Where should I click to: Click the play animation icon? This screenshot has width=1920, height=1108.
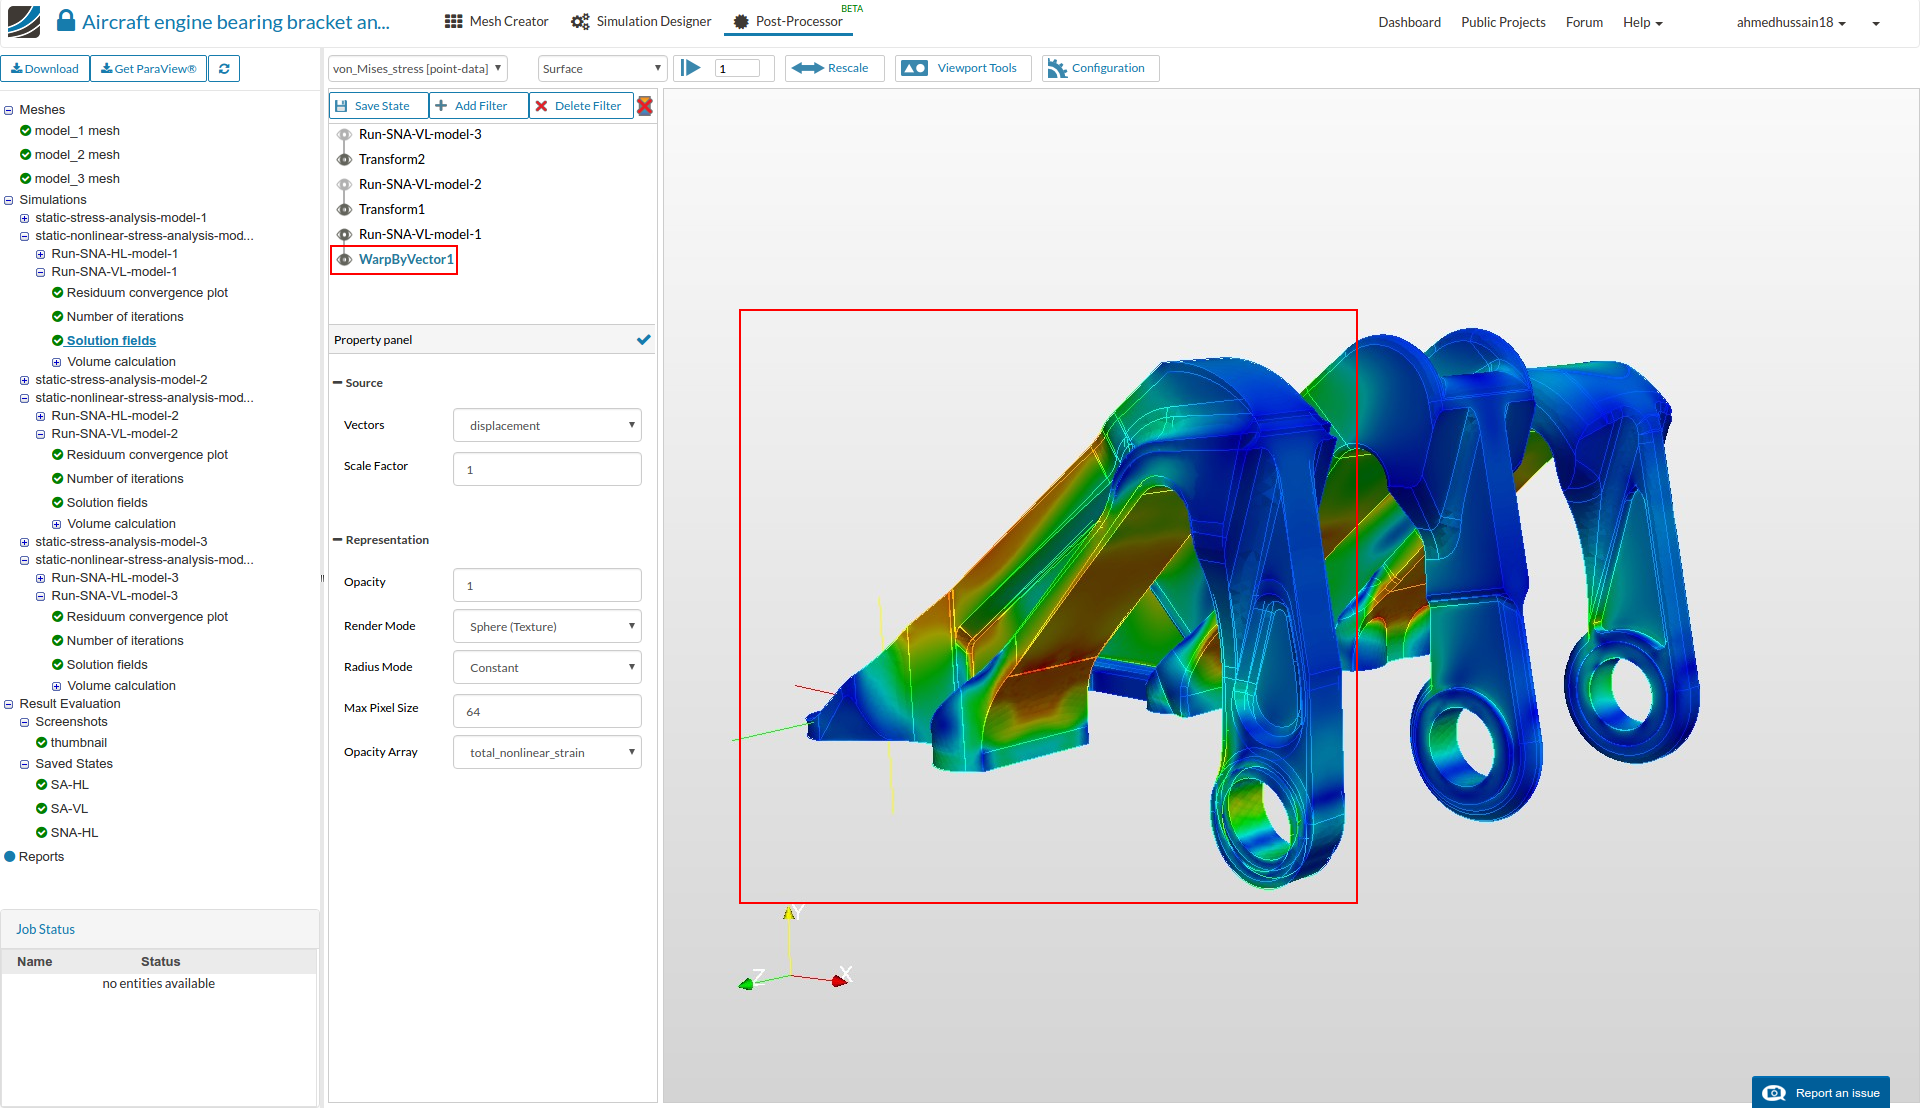[690, 68]
